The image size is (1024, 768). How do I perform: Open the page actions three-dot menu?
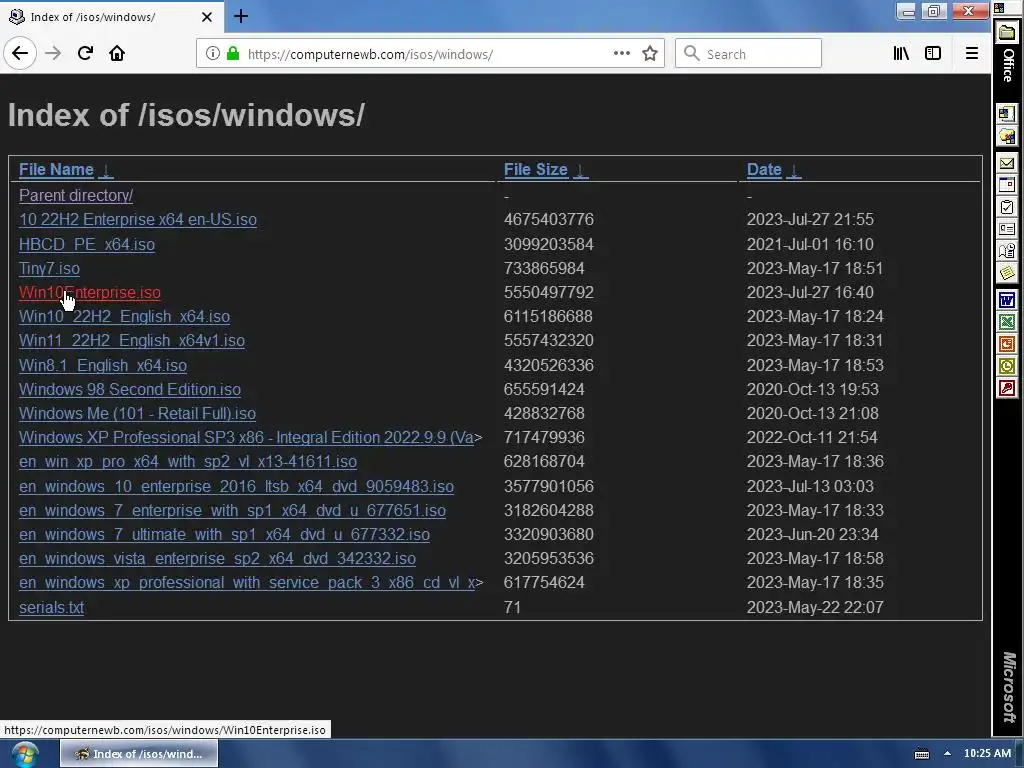click(622, 54)
